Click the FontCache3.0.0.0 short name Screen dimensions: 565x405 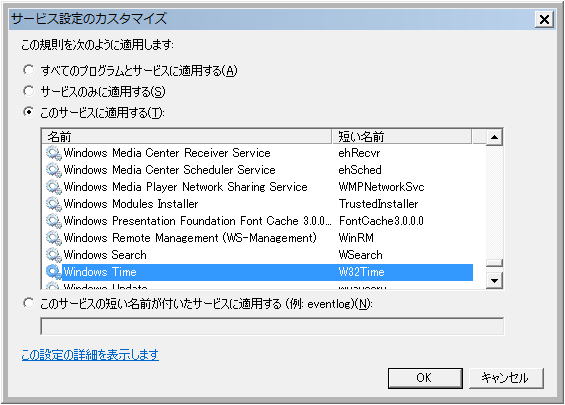381,221
